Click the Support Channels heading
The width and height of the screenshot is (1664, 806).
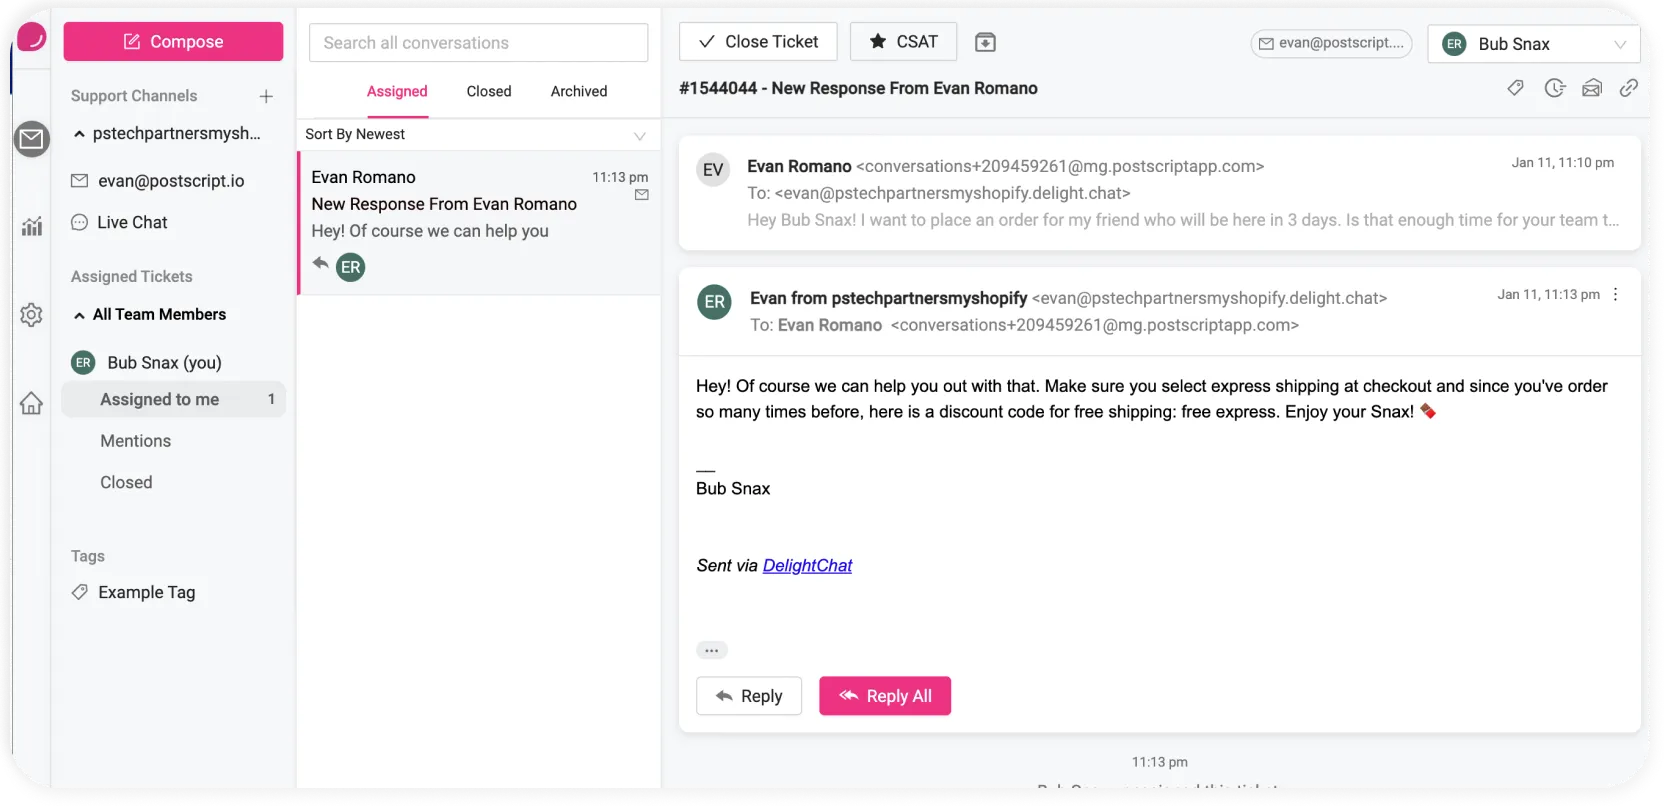point(134,96)
